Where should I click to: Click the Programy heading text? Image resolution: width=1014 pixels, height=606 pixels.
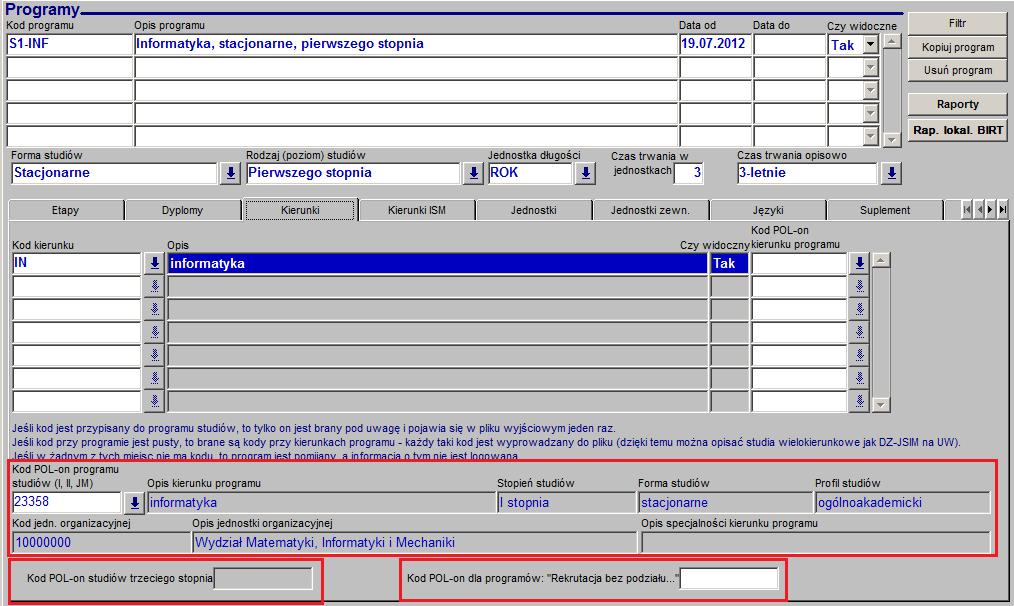coord(42,10)
